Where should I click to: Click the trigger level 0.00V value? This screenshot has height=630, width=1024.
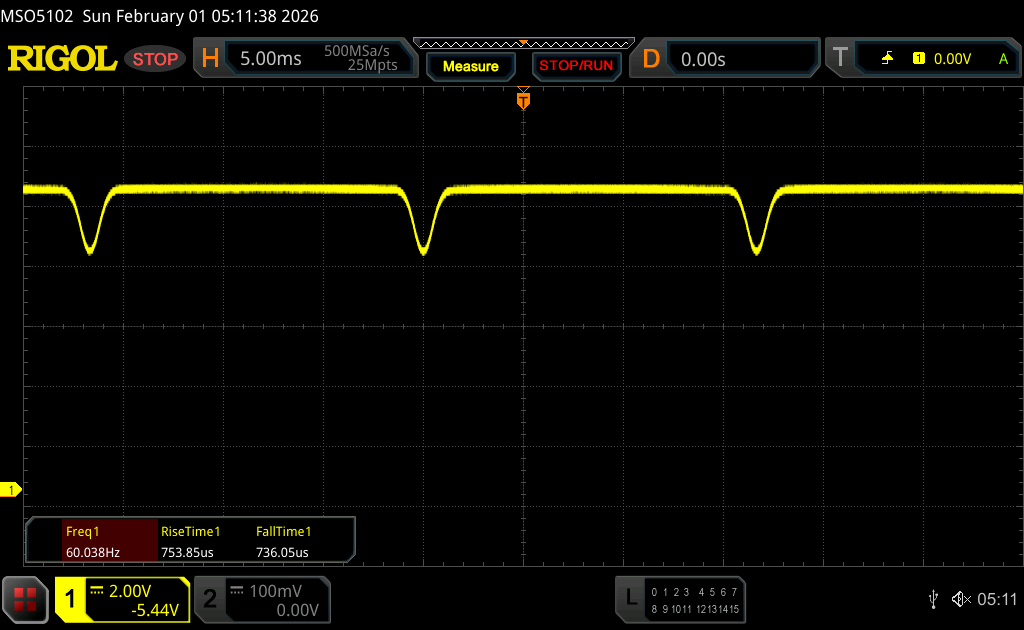pos(952,59)
